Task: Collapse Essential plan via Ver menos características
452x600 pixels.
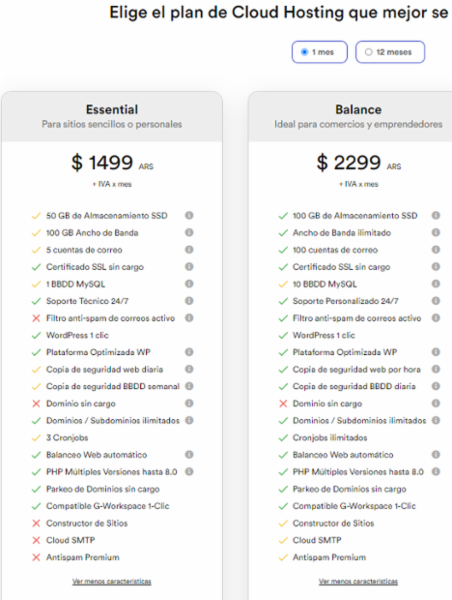Action: click(x=112, y=581)
